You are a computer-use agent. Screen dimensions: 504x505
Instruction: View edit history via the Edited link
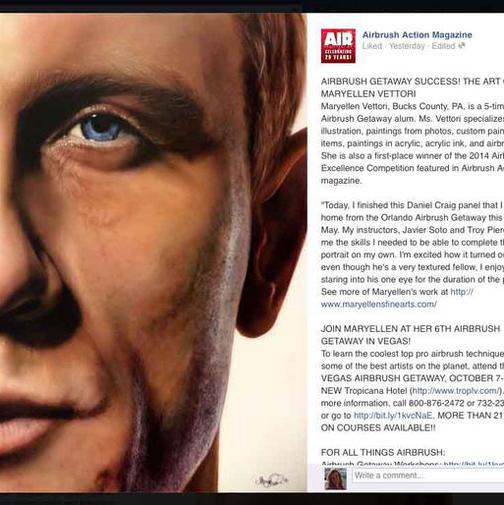(x=443, y=46)
